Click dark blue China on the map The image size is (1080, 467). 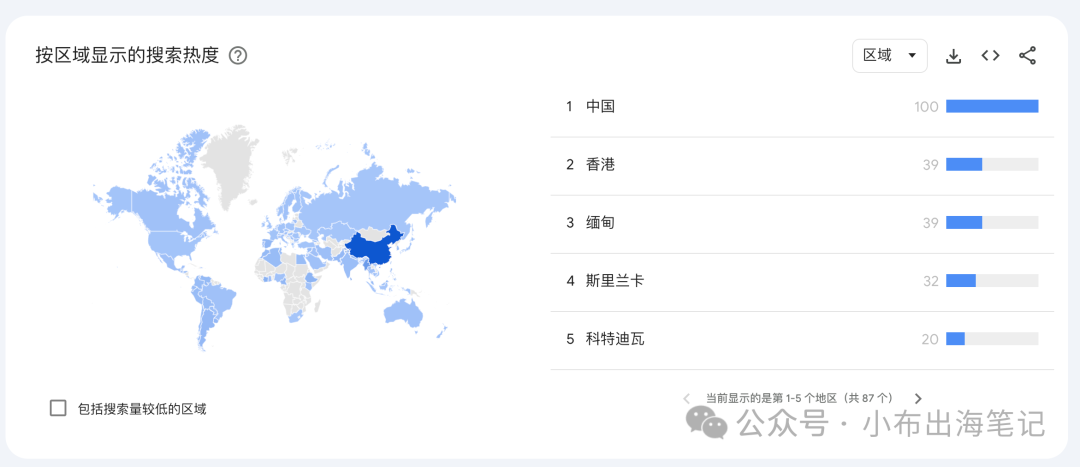(372, 248)
